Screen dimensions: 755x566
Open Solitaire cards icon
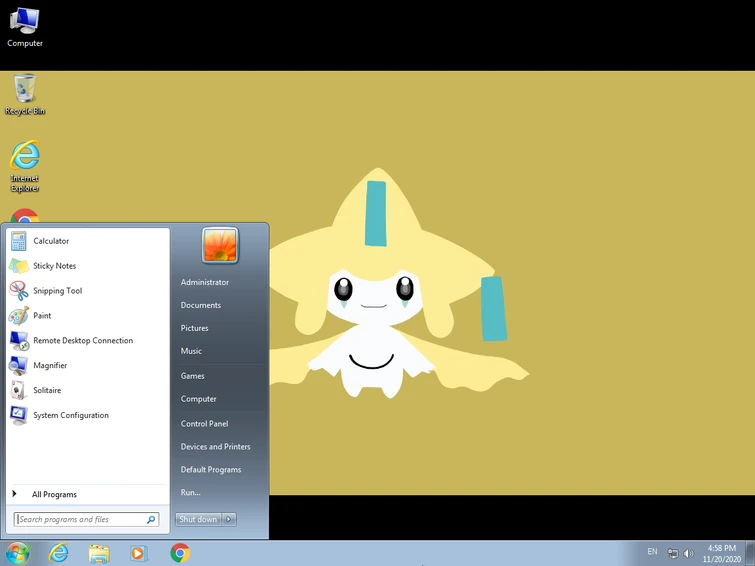point(18,391)
